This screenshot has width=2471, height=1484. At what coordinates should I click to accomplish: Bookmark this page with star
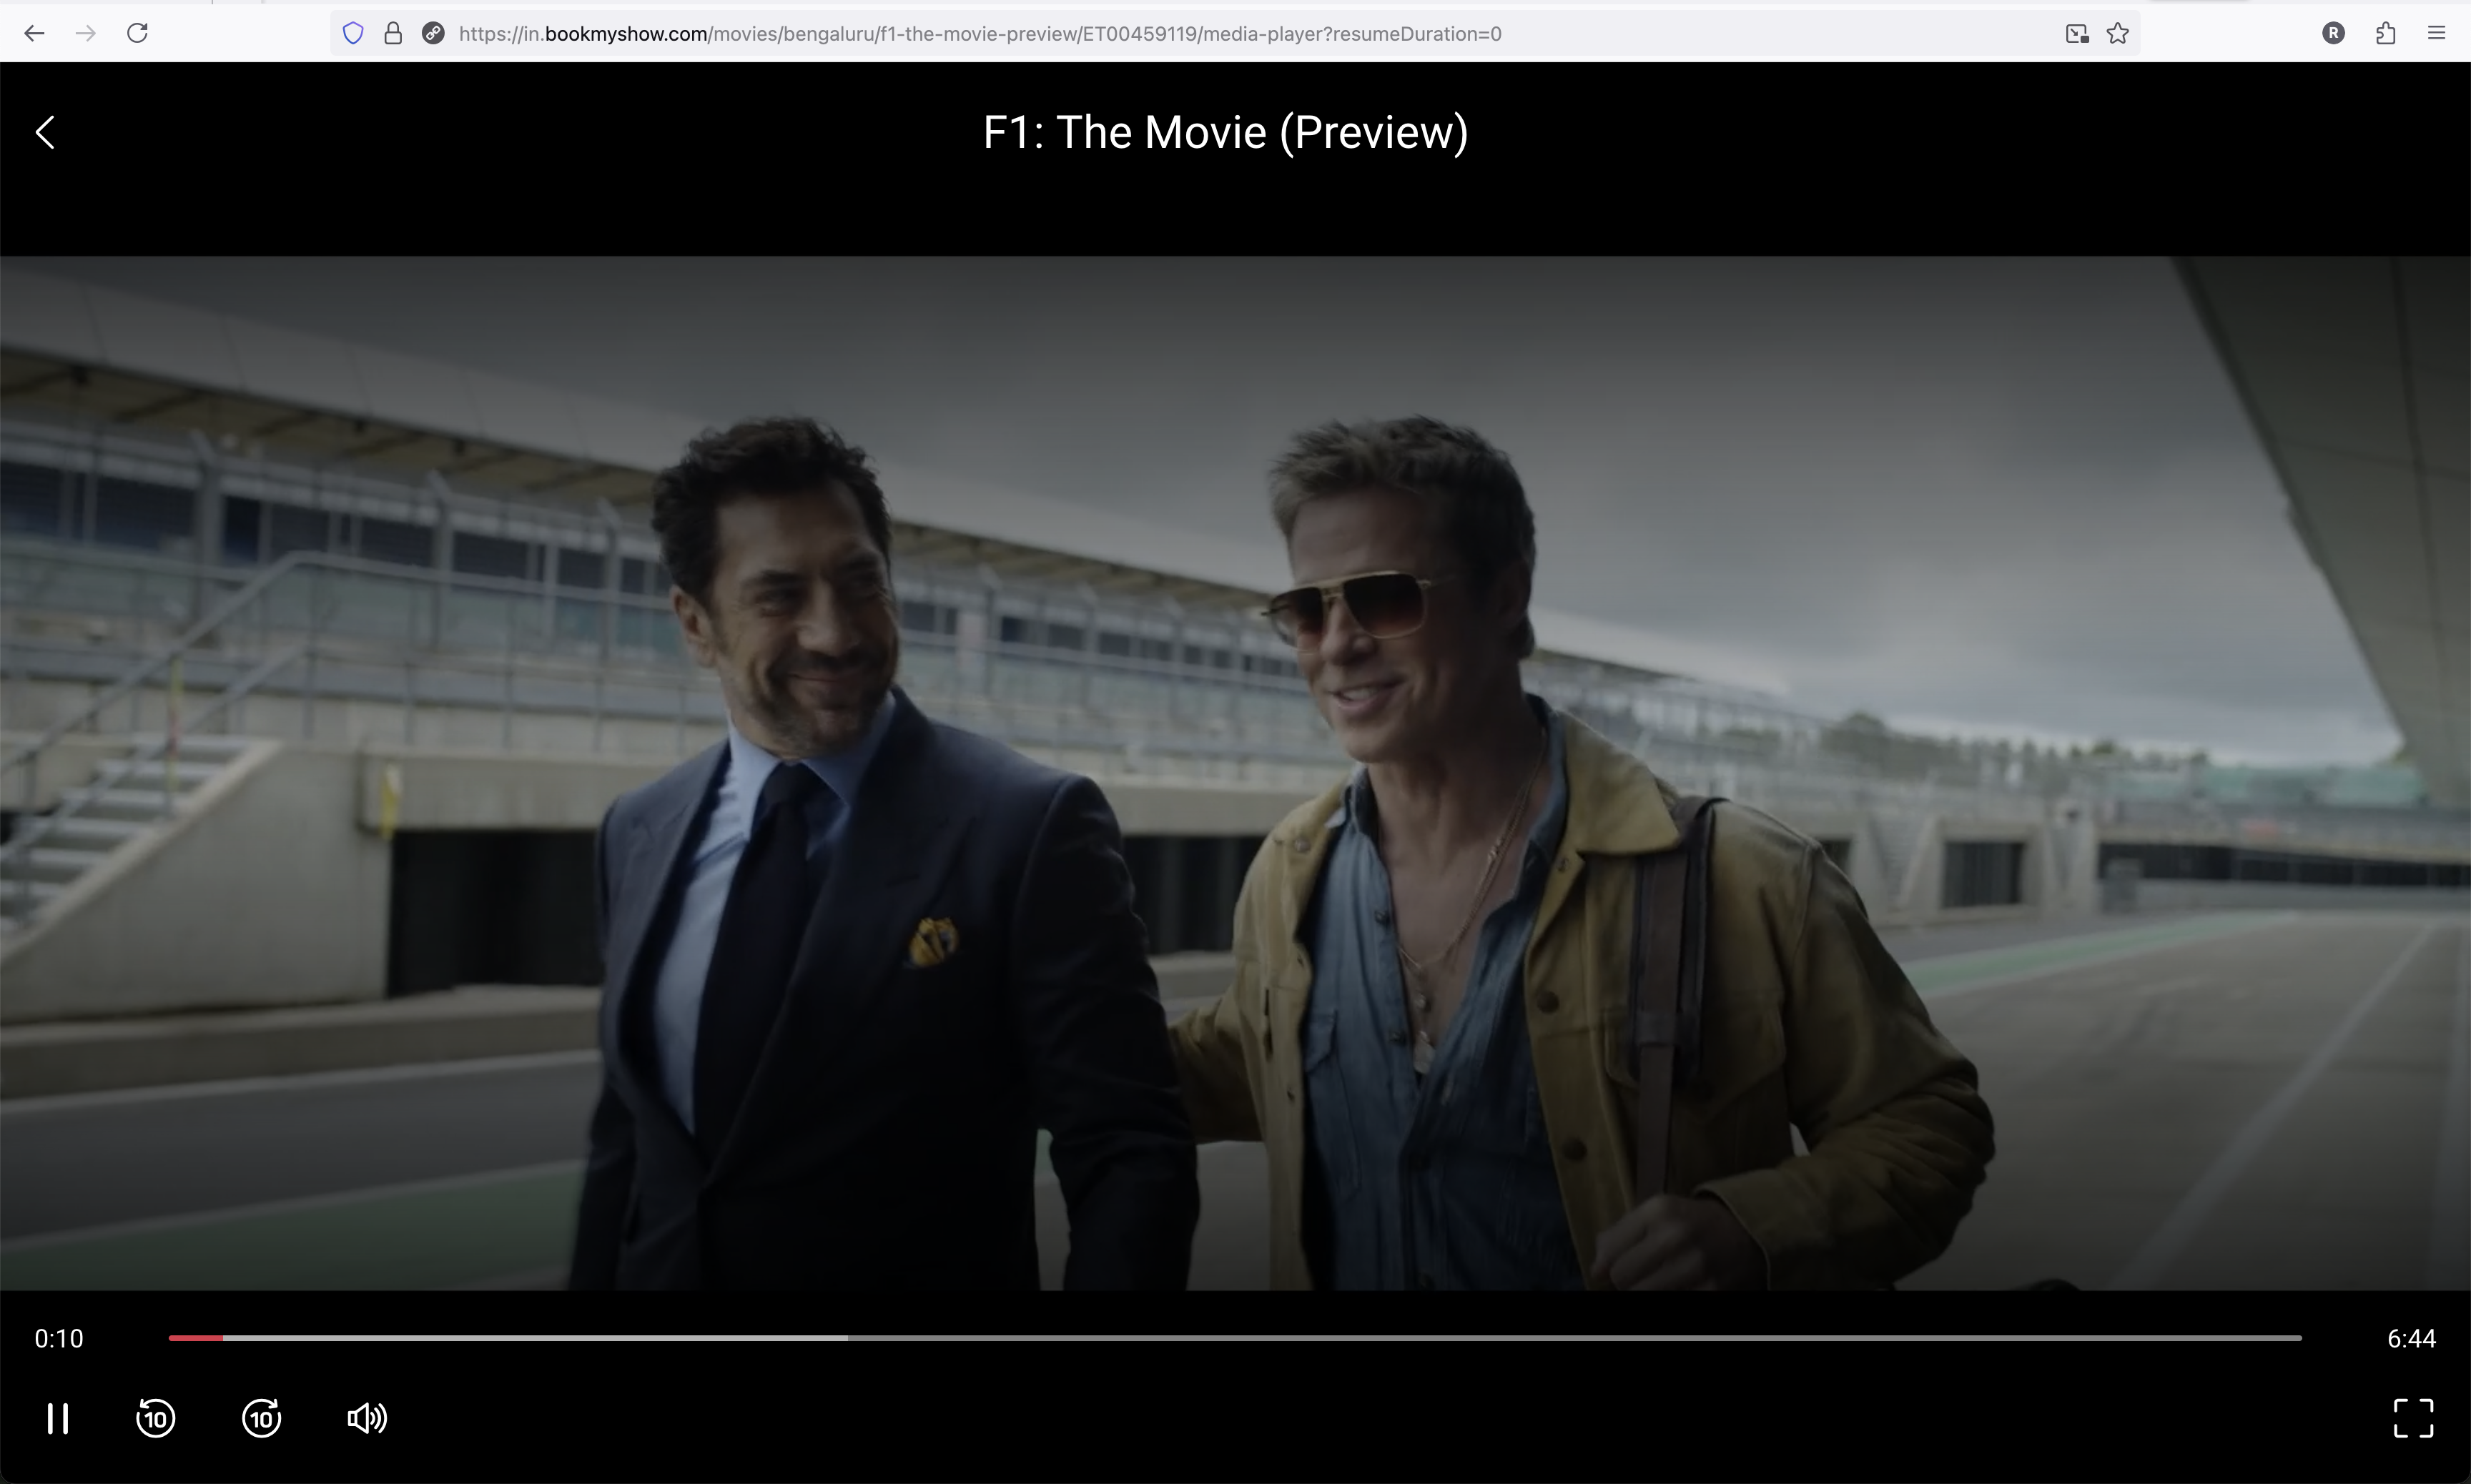[2117, 33]
